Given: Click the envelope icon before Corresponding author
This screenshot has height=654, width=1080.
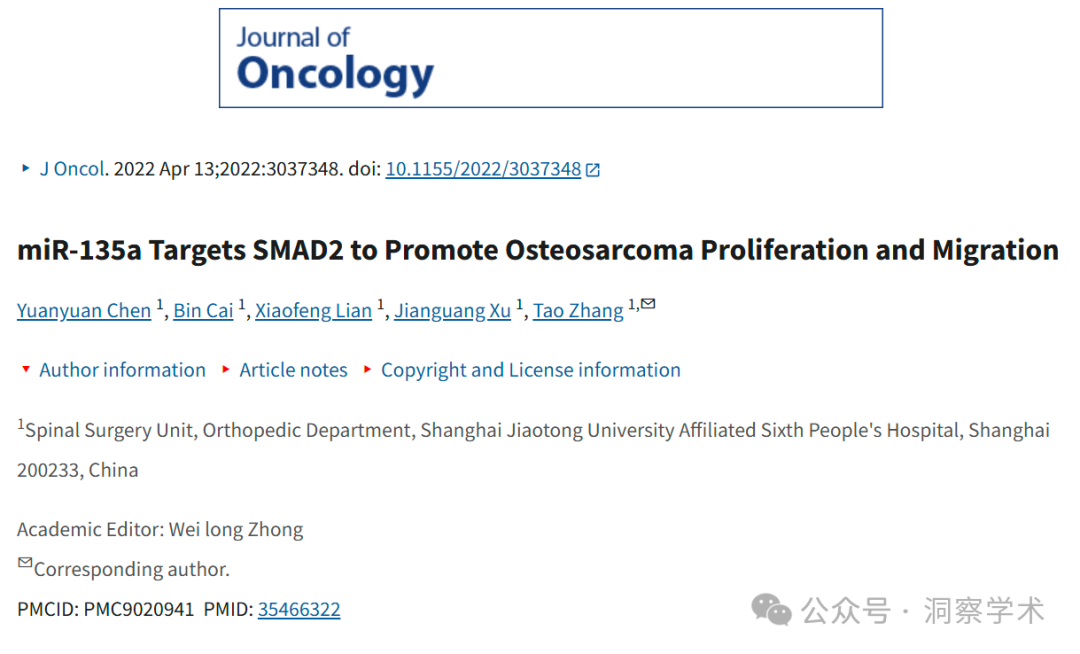Looking at the screenshot, I should pyautogui.click(x=25, y=562).
